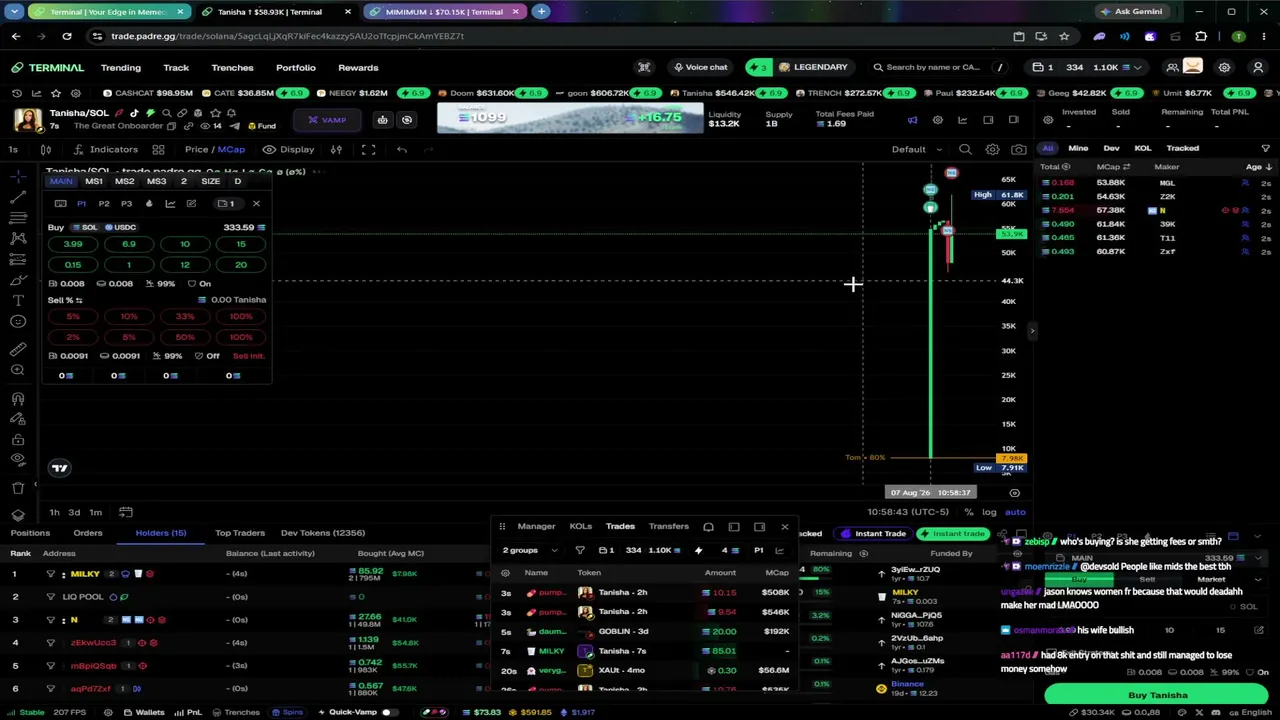Select the trend line drawing tool
Image resolution: width=1280 pixels, height=720 pixels.
point(18,197)
